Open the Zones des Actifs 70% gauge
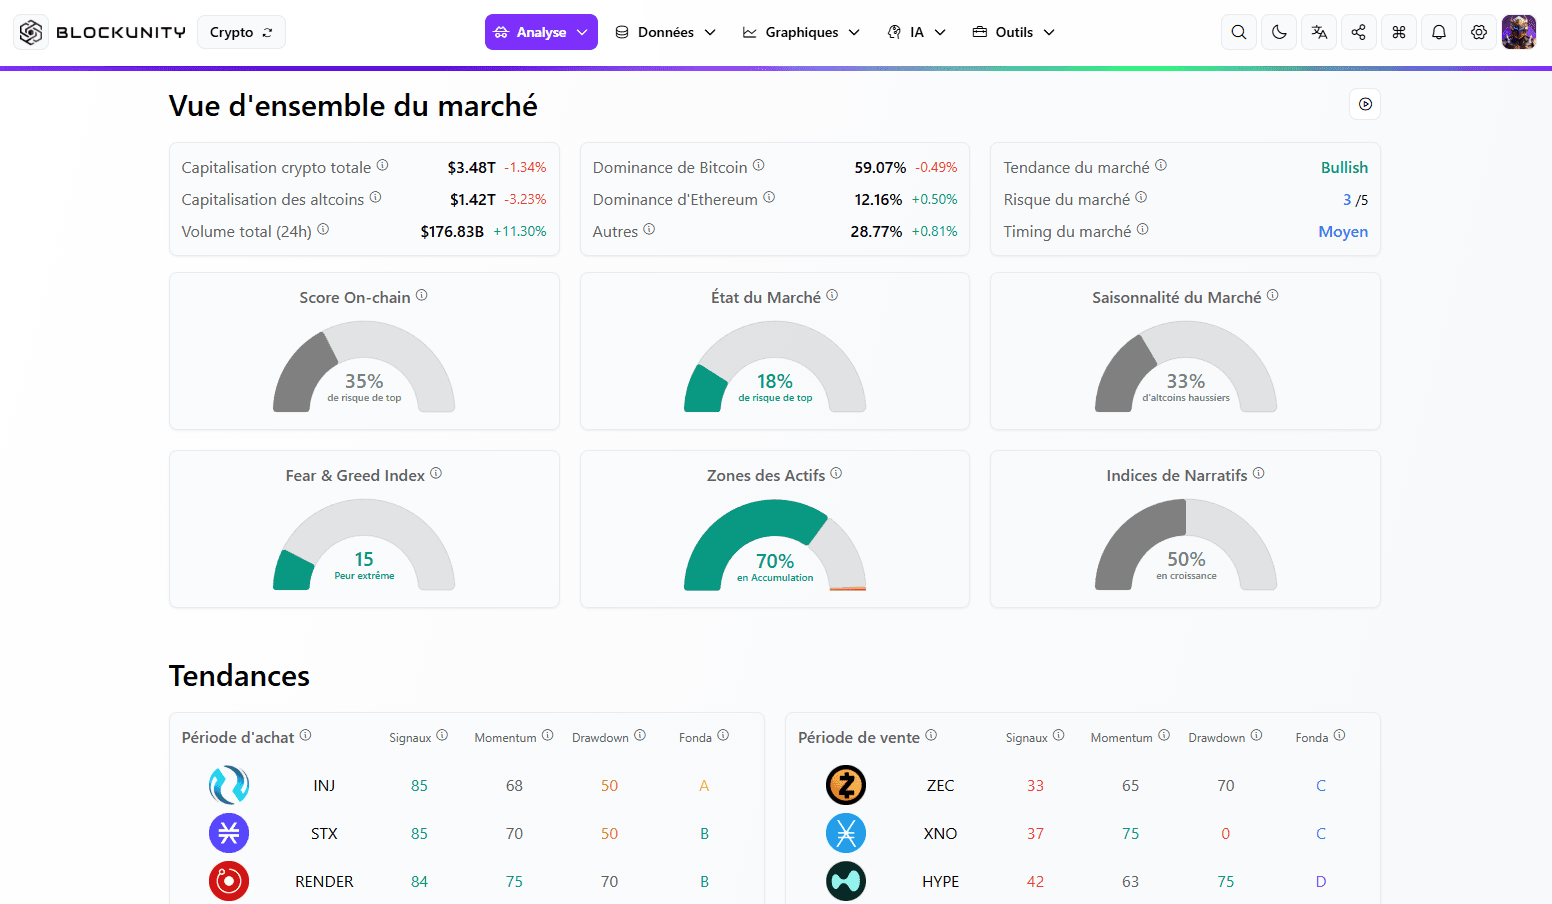1552x904 pixels. tap(775, 545)
